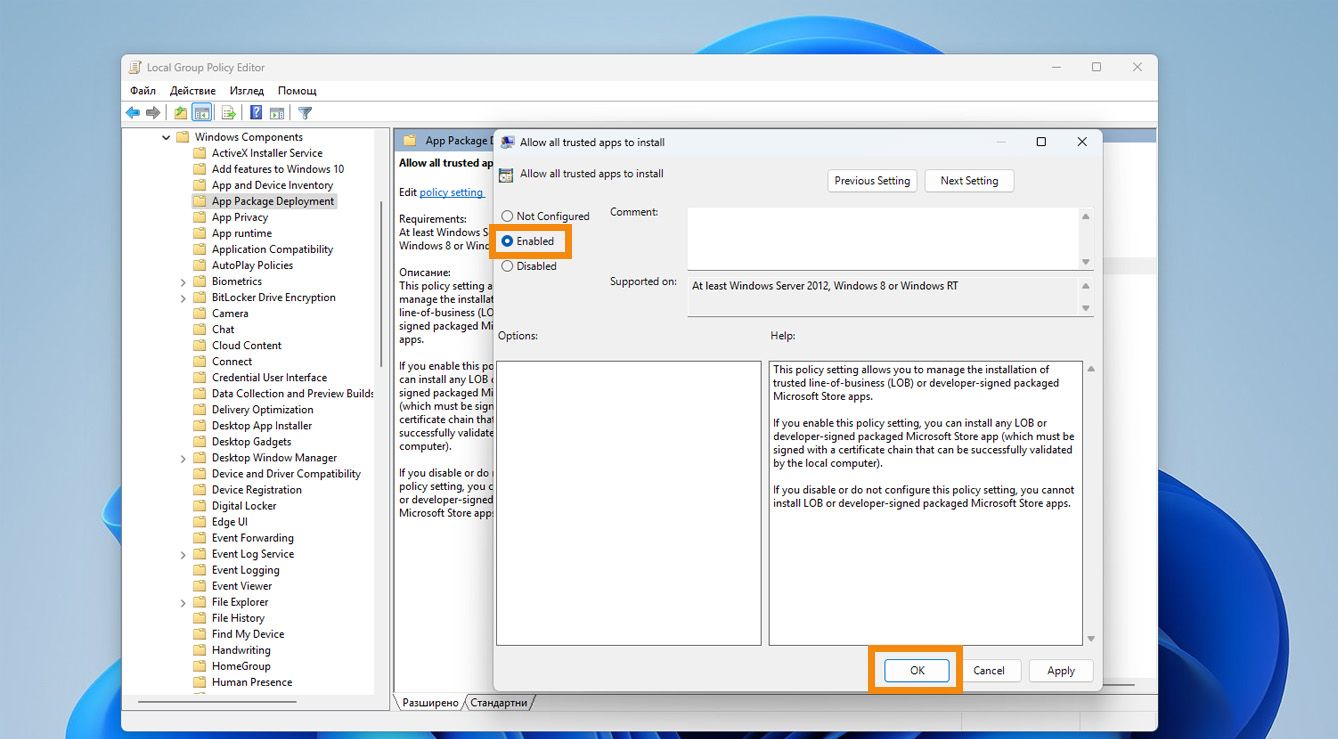Click the folder icon next to Windows Components

tap(182, 137)
